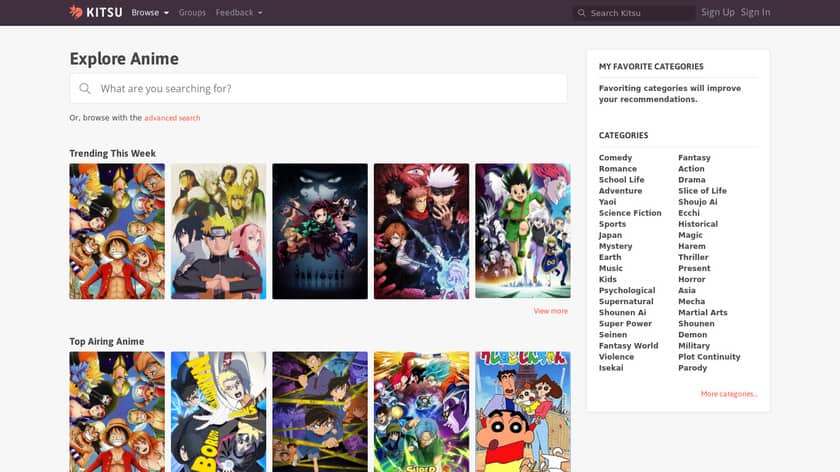Select the Magic category
Image resolution: width=840 pixels, height=472 pixels.
point(690,235)
